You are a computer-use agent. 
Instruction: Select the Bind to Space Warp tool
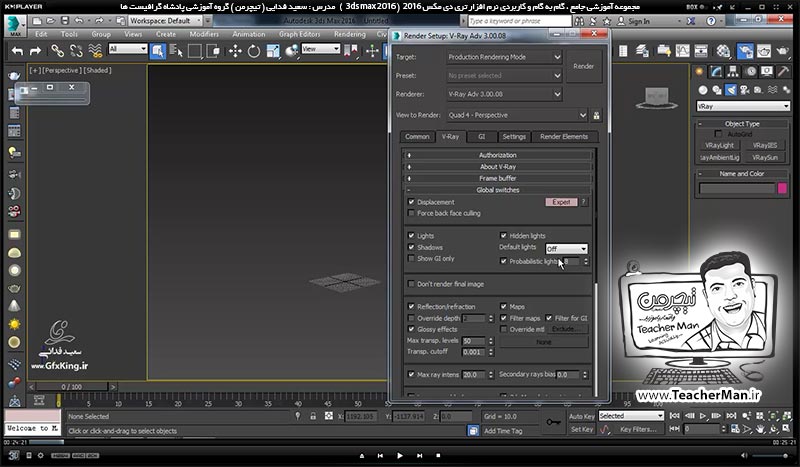click(x=95, y=51)
